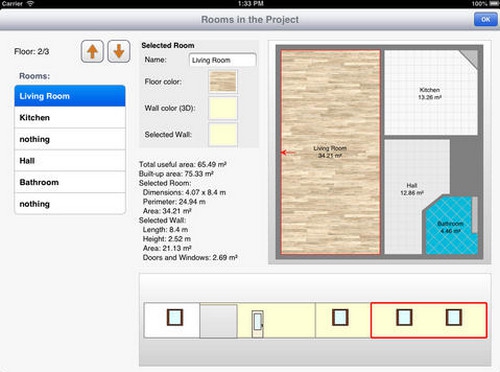Screen dimensions: 500x372
Task: Select the window left of highlighted wall
Action: coord(340,317)
